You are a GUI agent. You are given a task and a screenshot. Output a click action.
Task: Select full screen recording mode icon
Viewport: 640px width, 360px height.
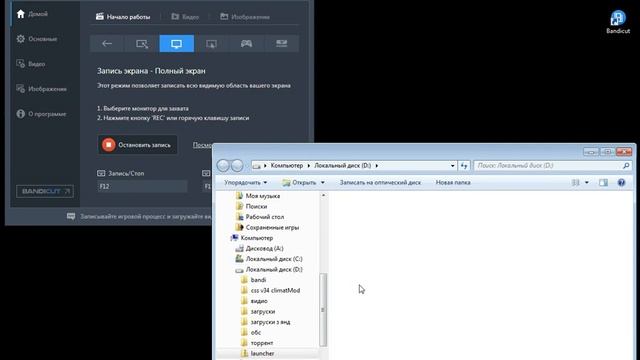coord(177,44)
